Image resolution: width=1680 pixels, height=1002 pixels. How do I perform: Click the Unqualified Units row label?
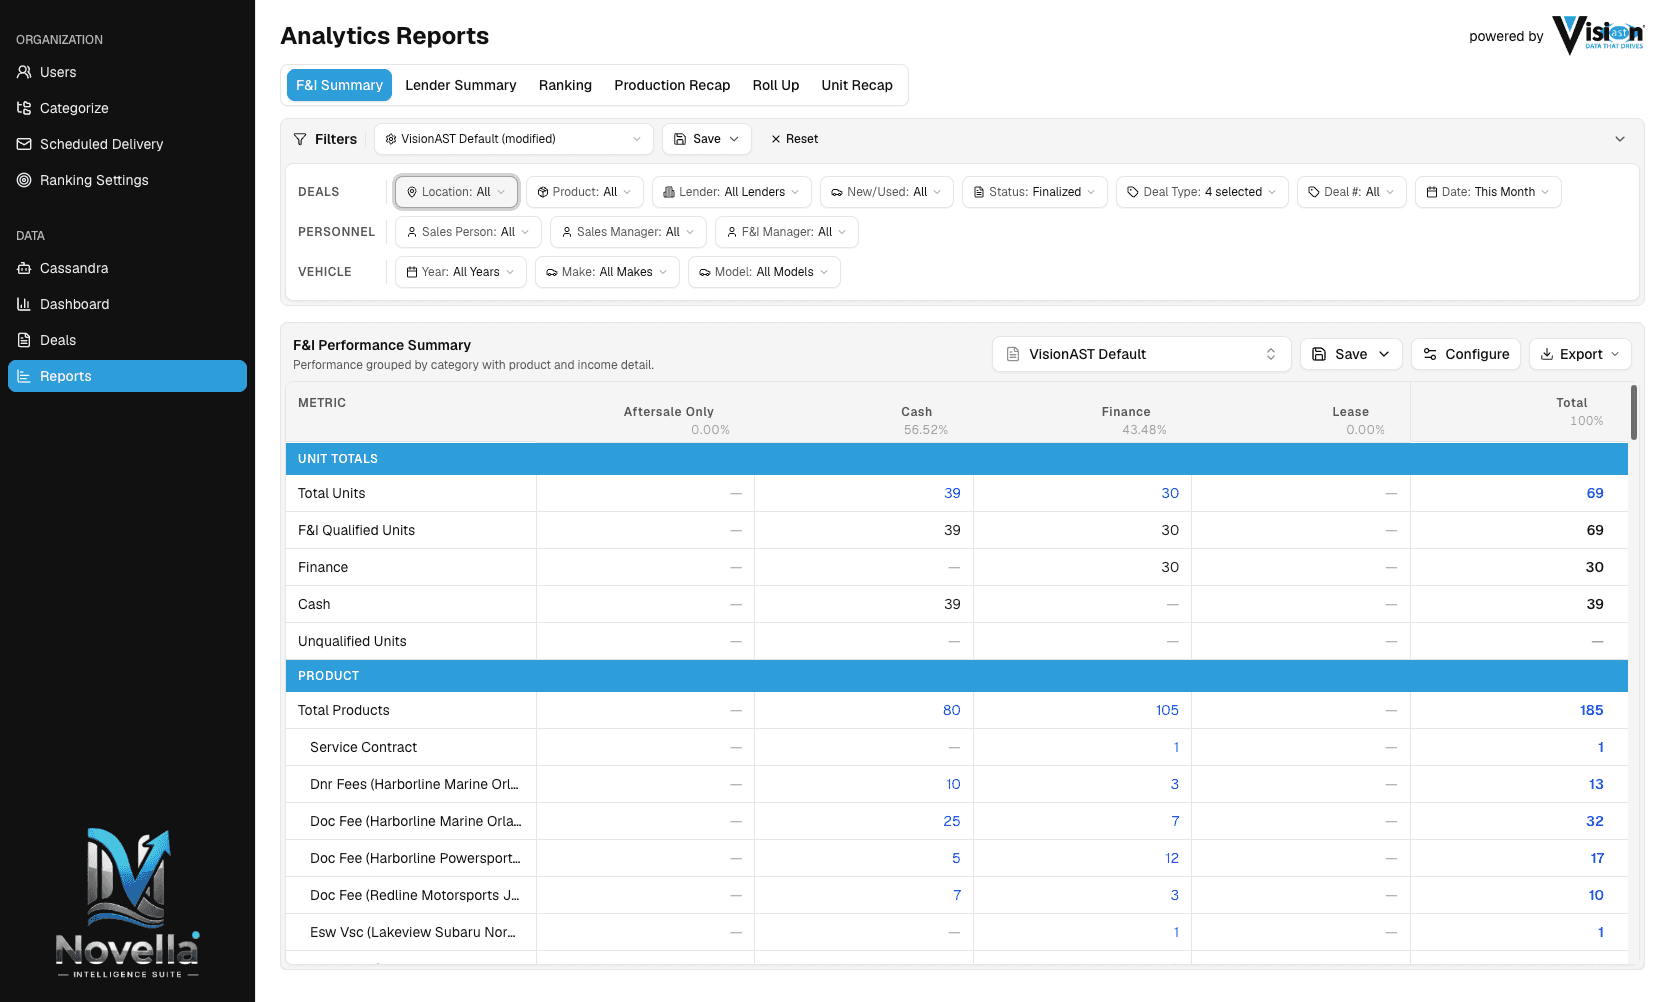tap(352, 641)
